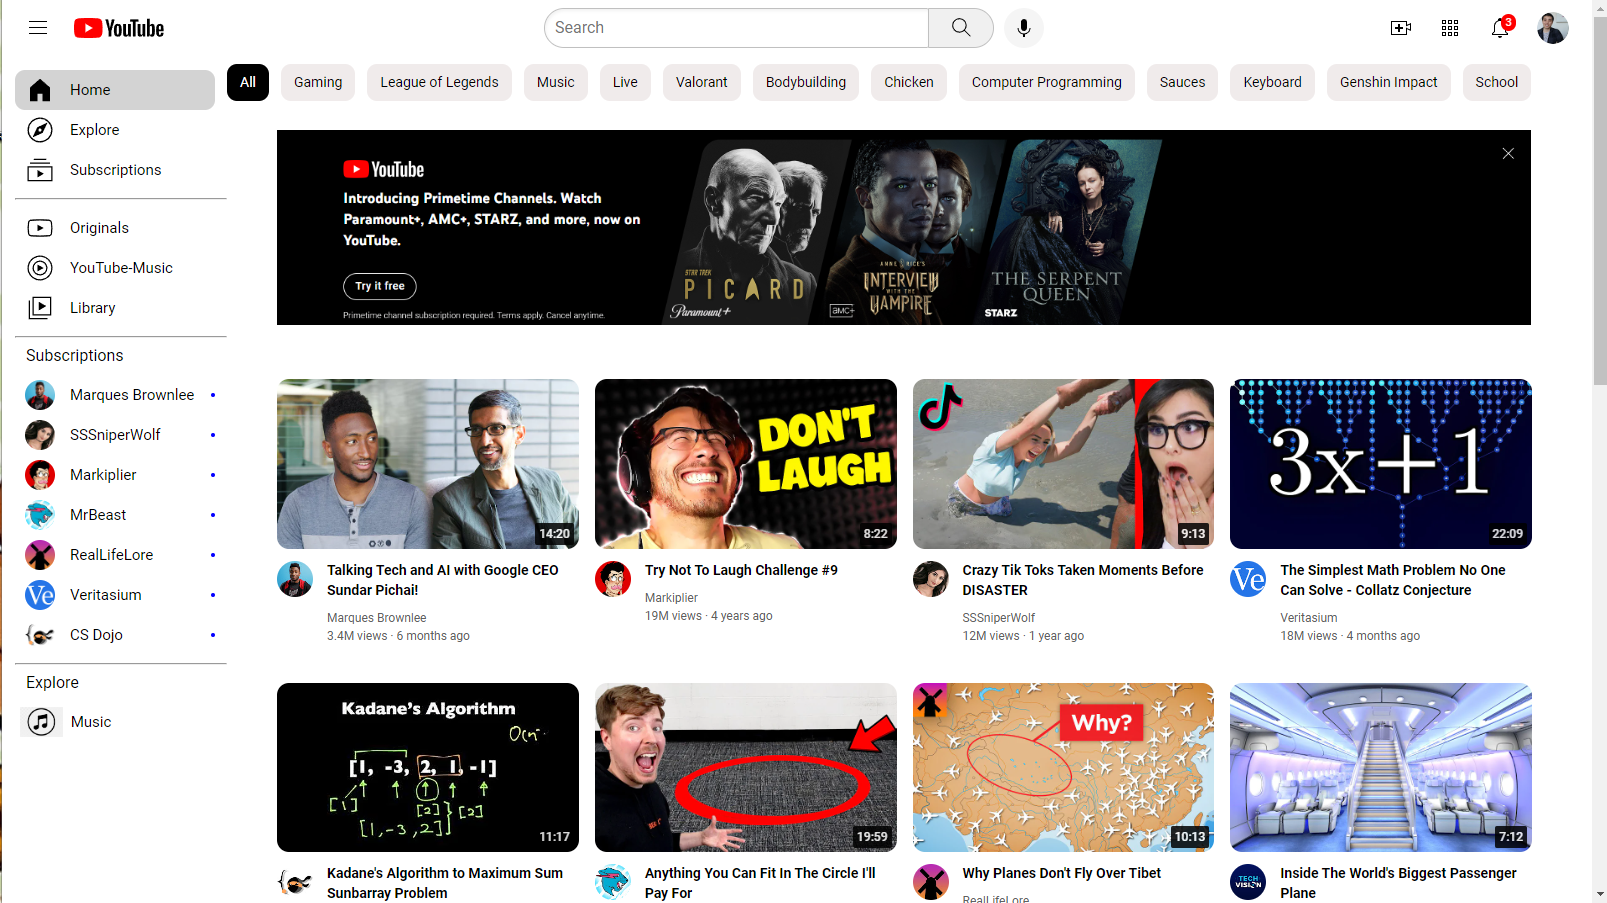
Task: Open YouTube-Music in sidebar
Action: 115,268
